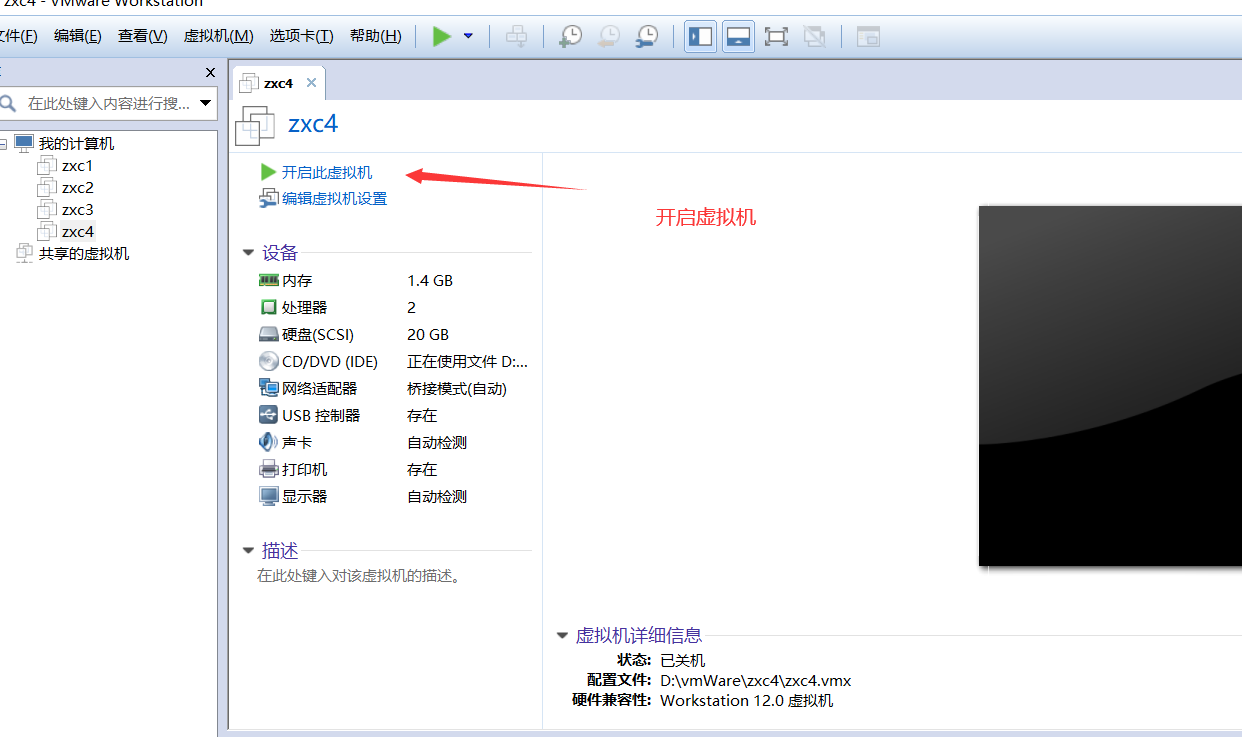1242x737 pixels.
Task: Click 正在使用文件 D:... CD/DVD value
Action: tap(468, 362)
